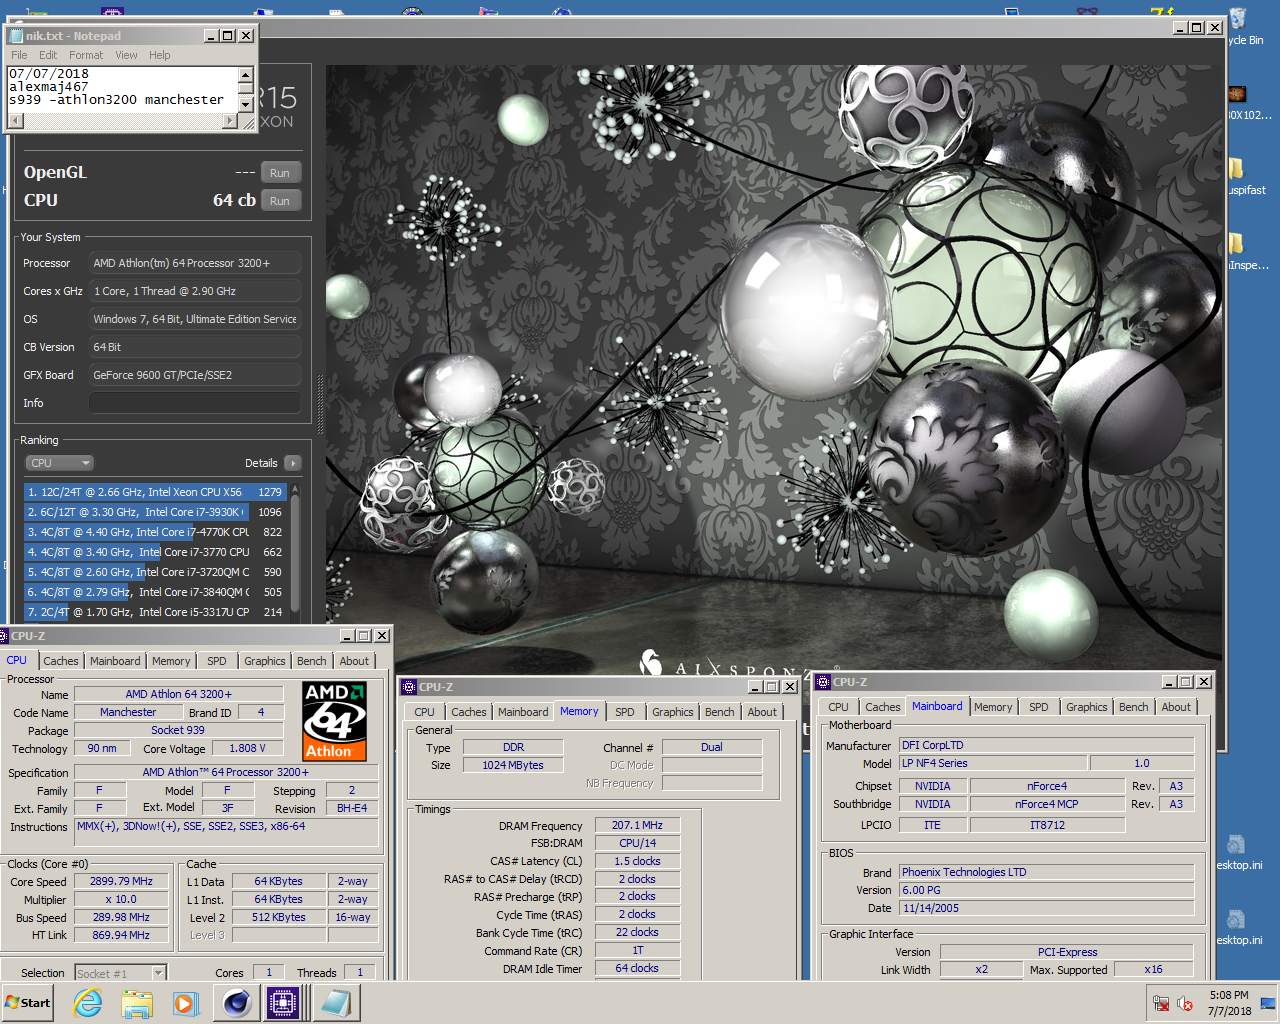The image size is (1280, 1024).
Task: Click the network status tray icon
Action: coord(1161,1003)
